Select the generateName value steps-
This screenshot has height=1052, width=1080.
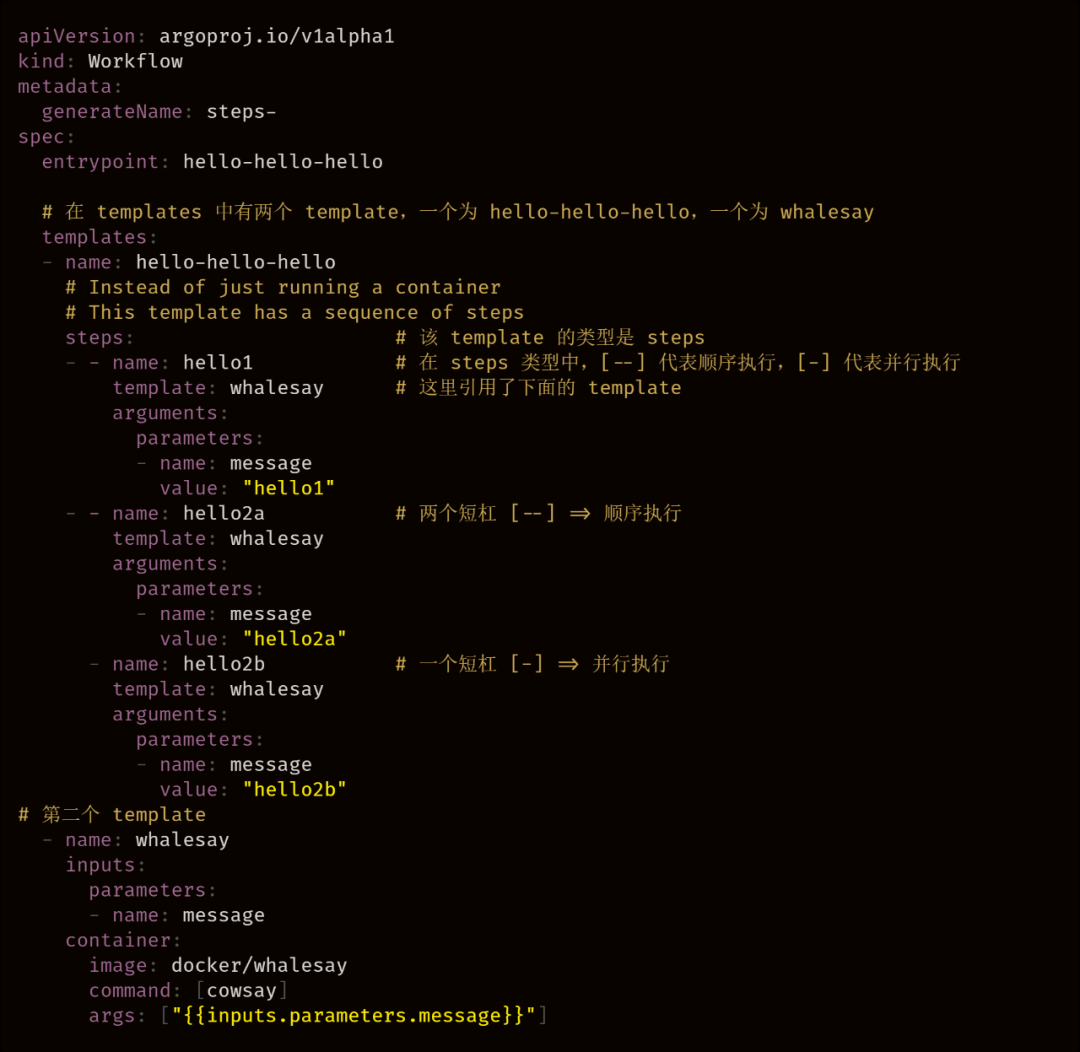point(241,112)
